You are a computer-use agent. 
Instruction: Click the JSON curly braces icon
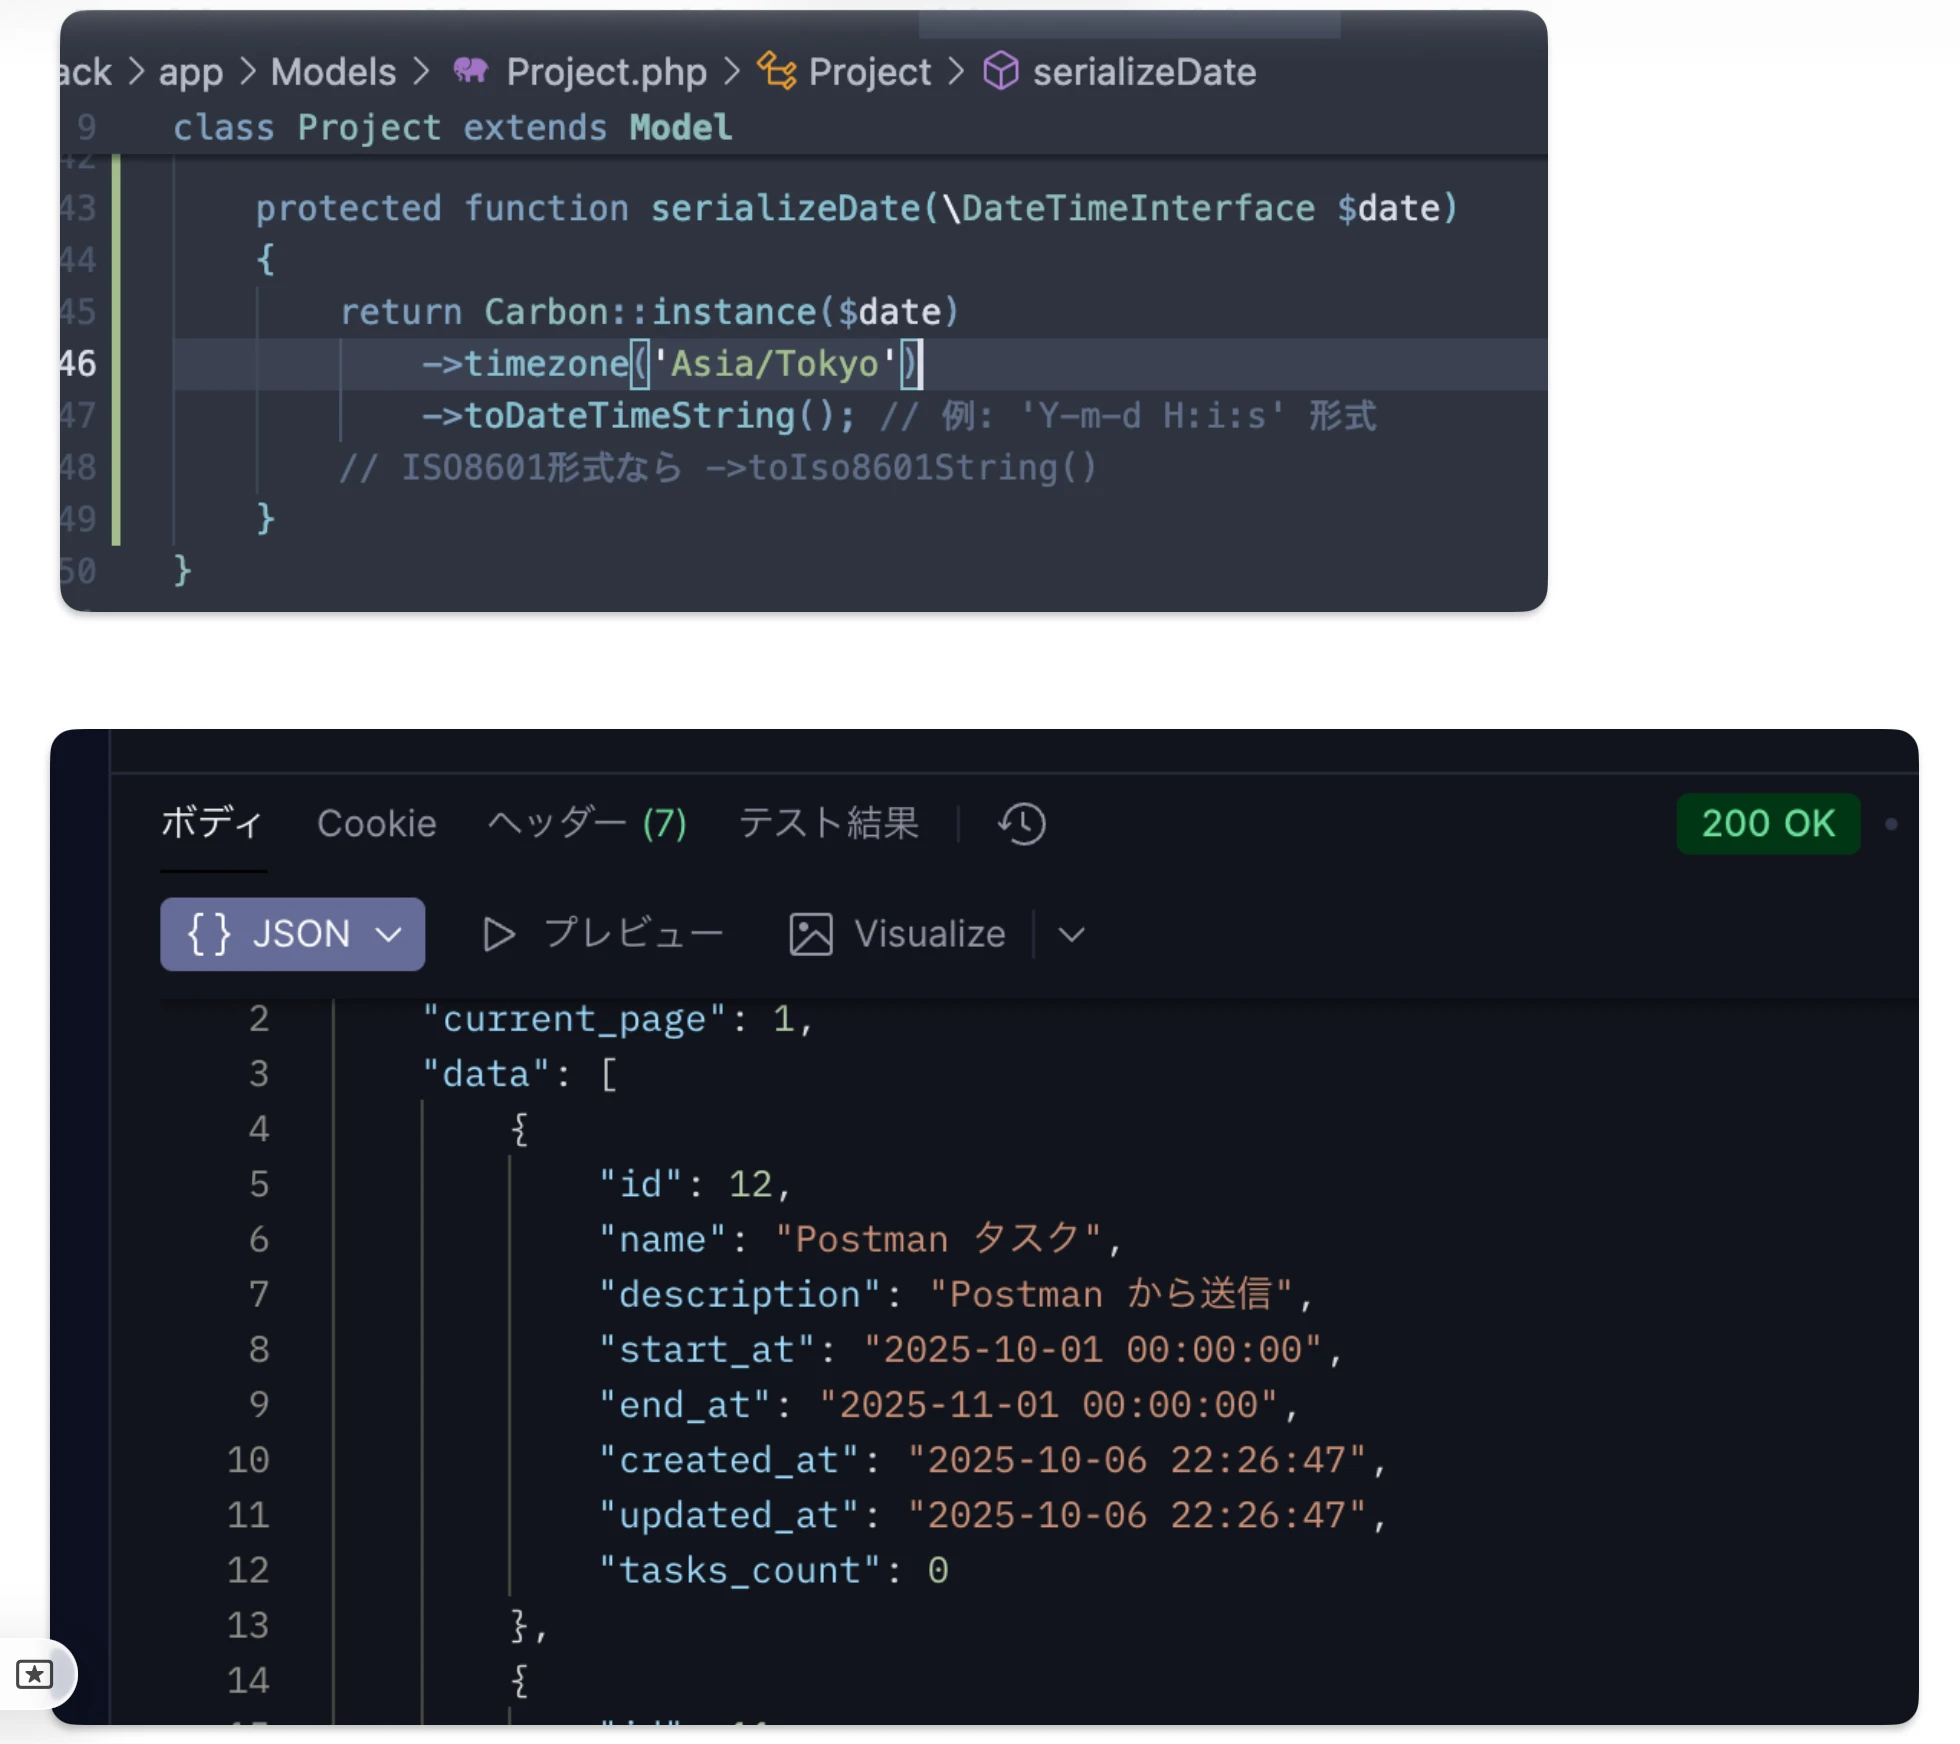(x=209, y=934)
